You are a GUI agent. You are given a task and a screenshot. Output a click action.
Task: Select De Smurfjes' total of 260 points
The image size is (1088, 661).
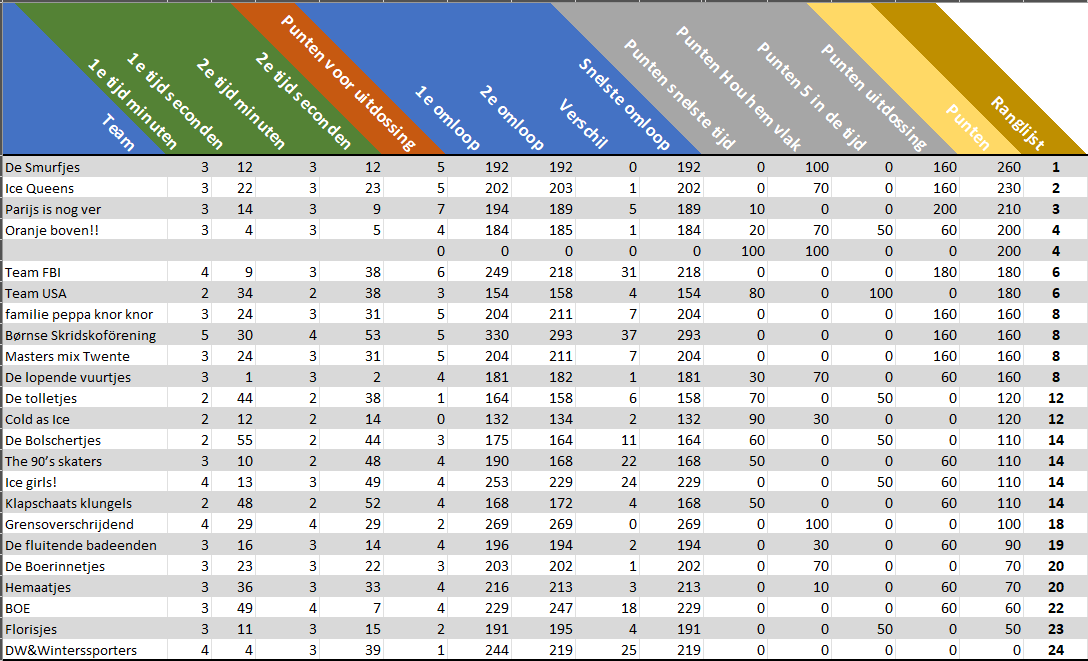[x=1009, y=167]
